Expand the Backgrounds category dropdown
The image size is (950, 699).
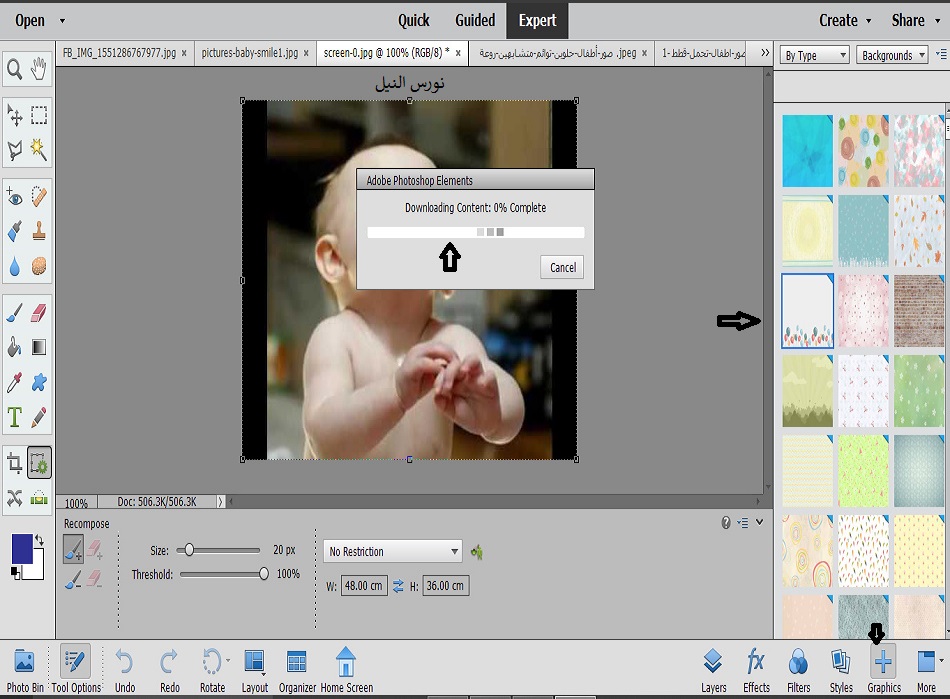(892, 55)
